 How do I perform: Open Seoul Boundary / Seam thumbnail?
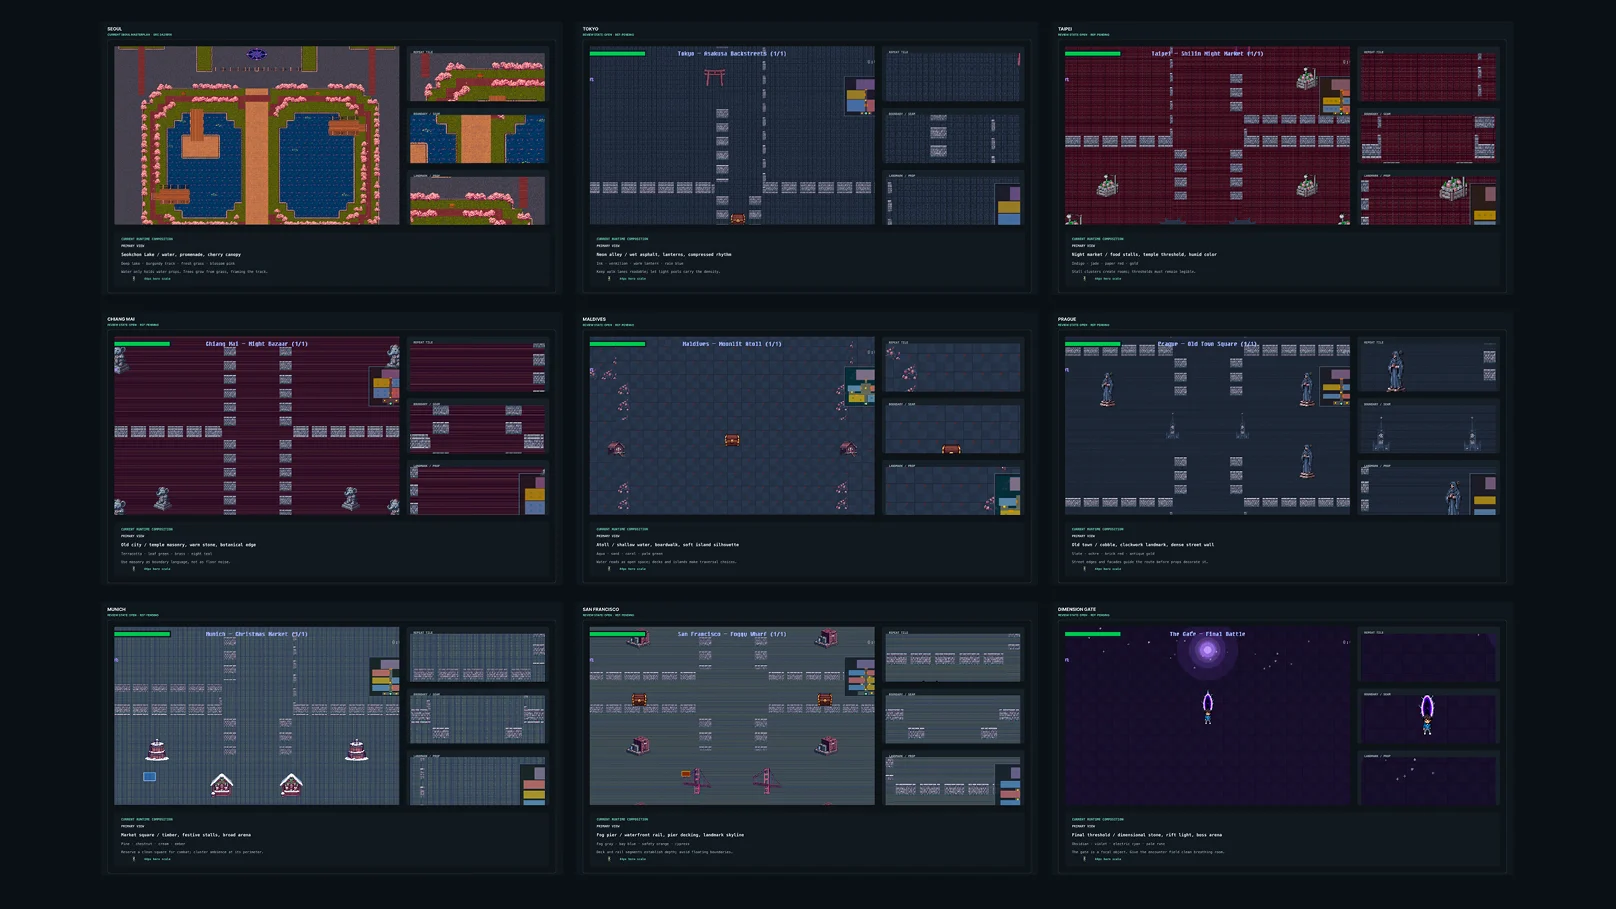point(478,138)
